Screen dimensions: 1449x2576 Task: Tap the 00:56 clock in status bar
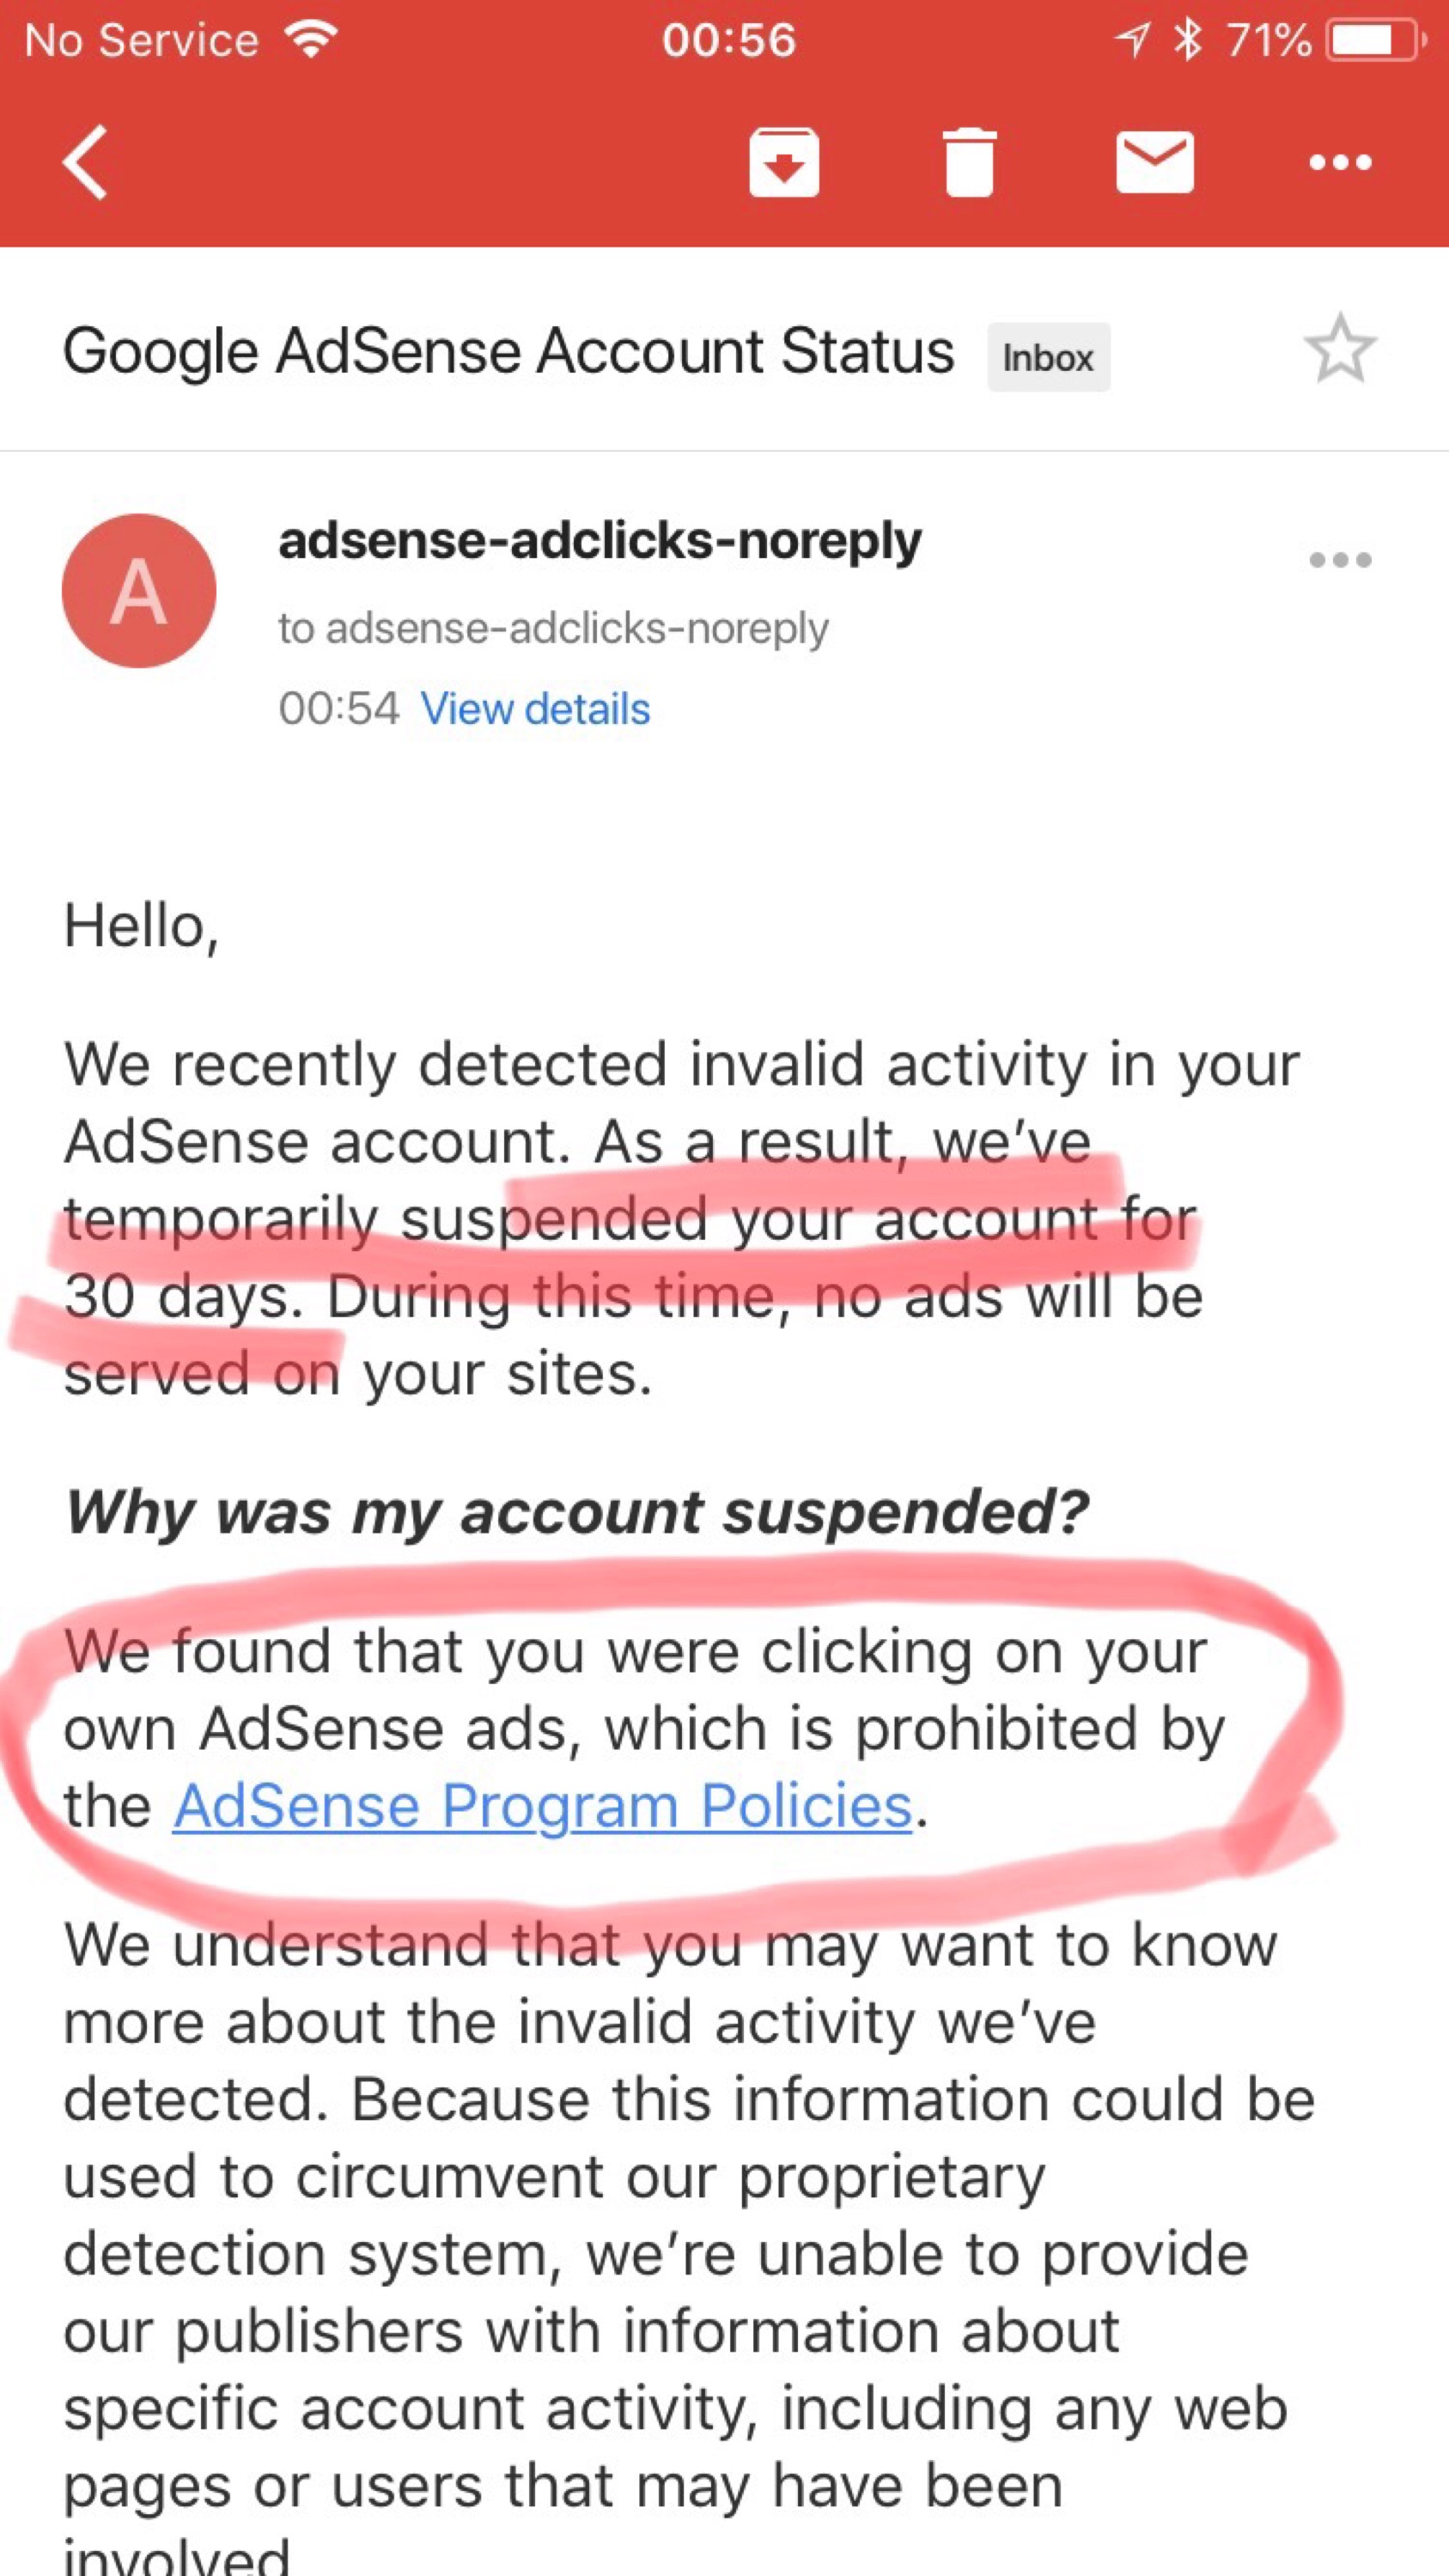pos(729,41)
